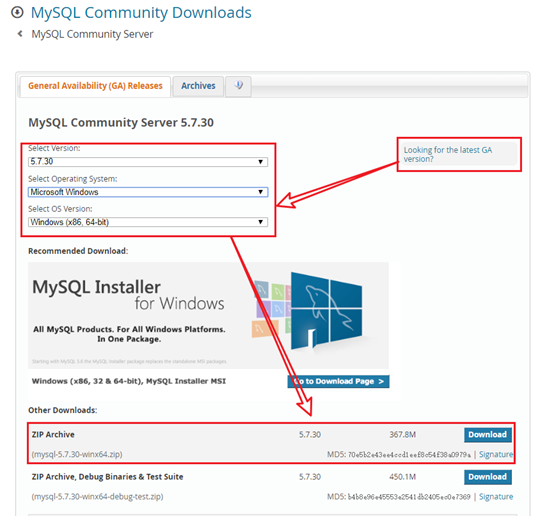This screenshot has height=516, width=554.
Task: Download the ZIP Archive Debug Binaries & Test Suite
Action: (x=488, y=477)
